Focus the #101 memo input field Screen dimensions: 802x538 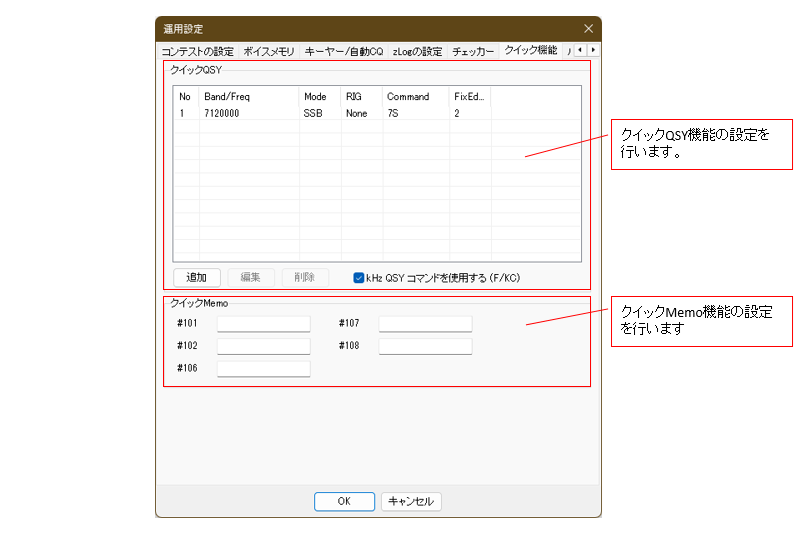pyautogui.click(x=263, y=324)
